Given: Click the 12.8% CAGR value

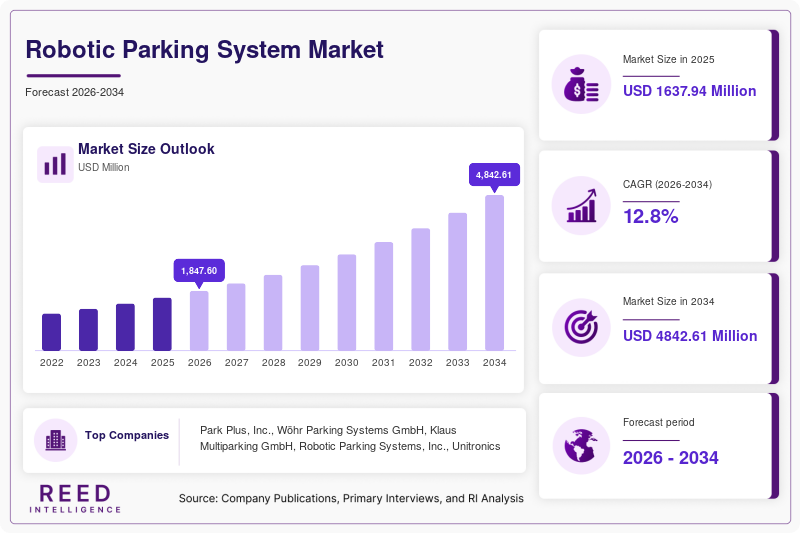Looking at the screenshot, I should click(651, 216).
